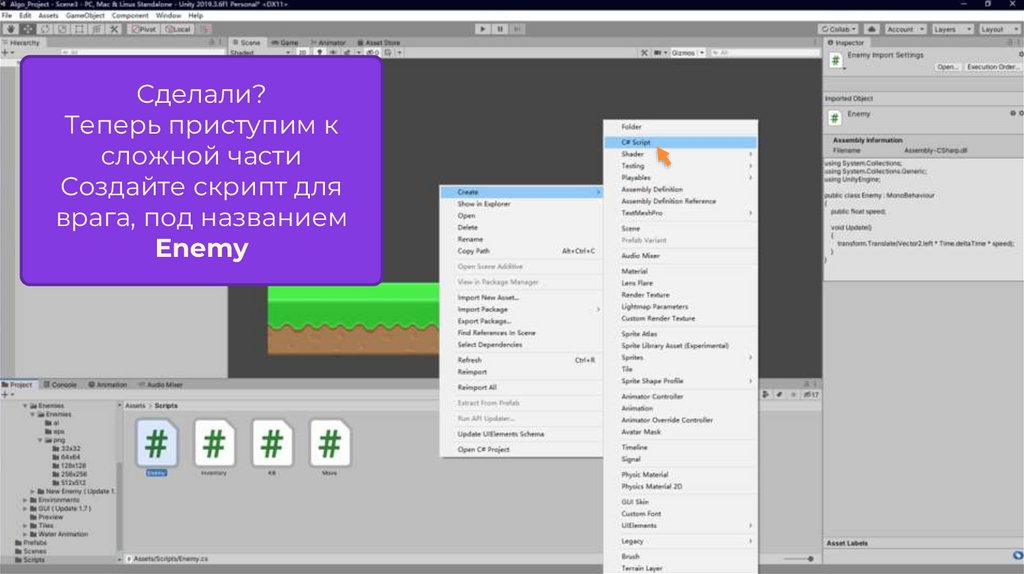Expand Legacy submenu in Create list
This screenshot has width=1024, height=574.
point(680,541)
